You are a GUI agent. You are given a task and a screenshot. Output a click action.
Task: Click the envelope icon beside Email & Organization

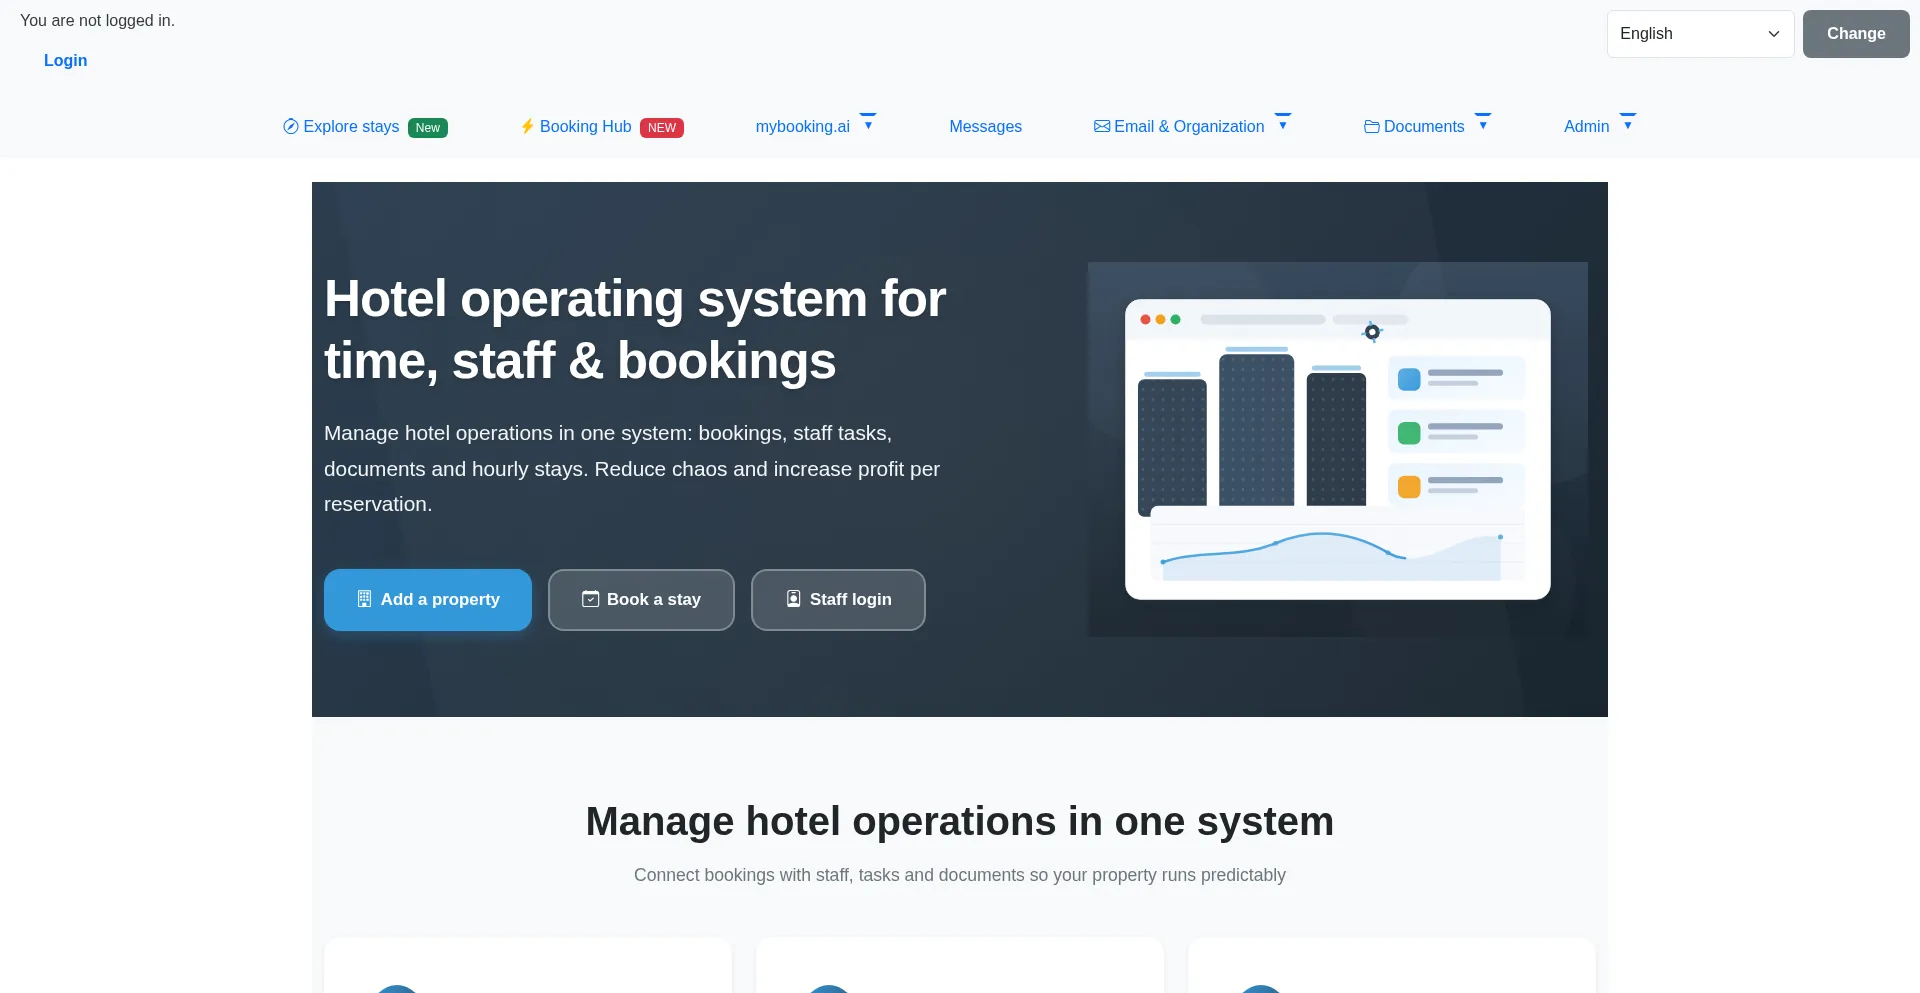click(1101, 126)
